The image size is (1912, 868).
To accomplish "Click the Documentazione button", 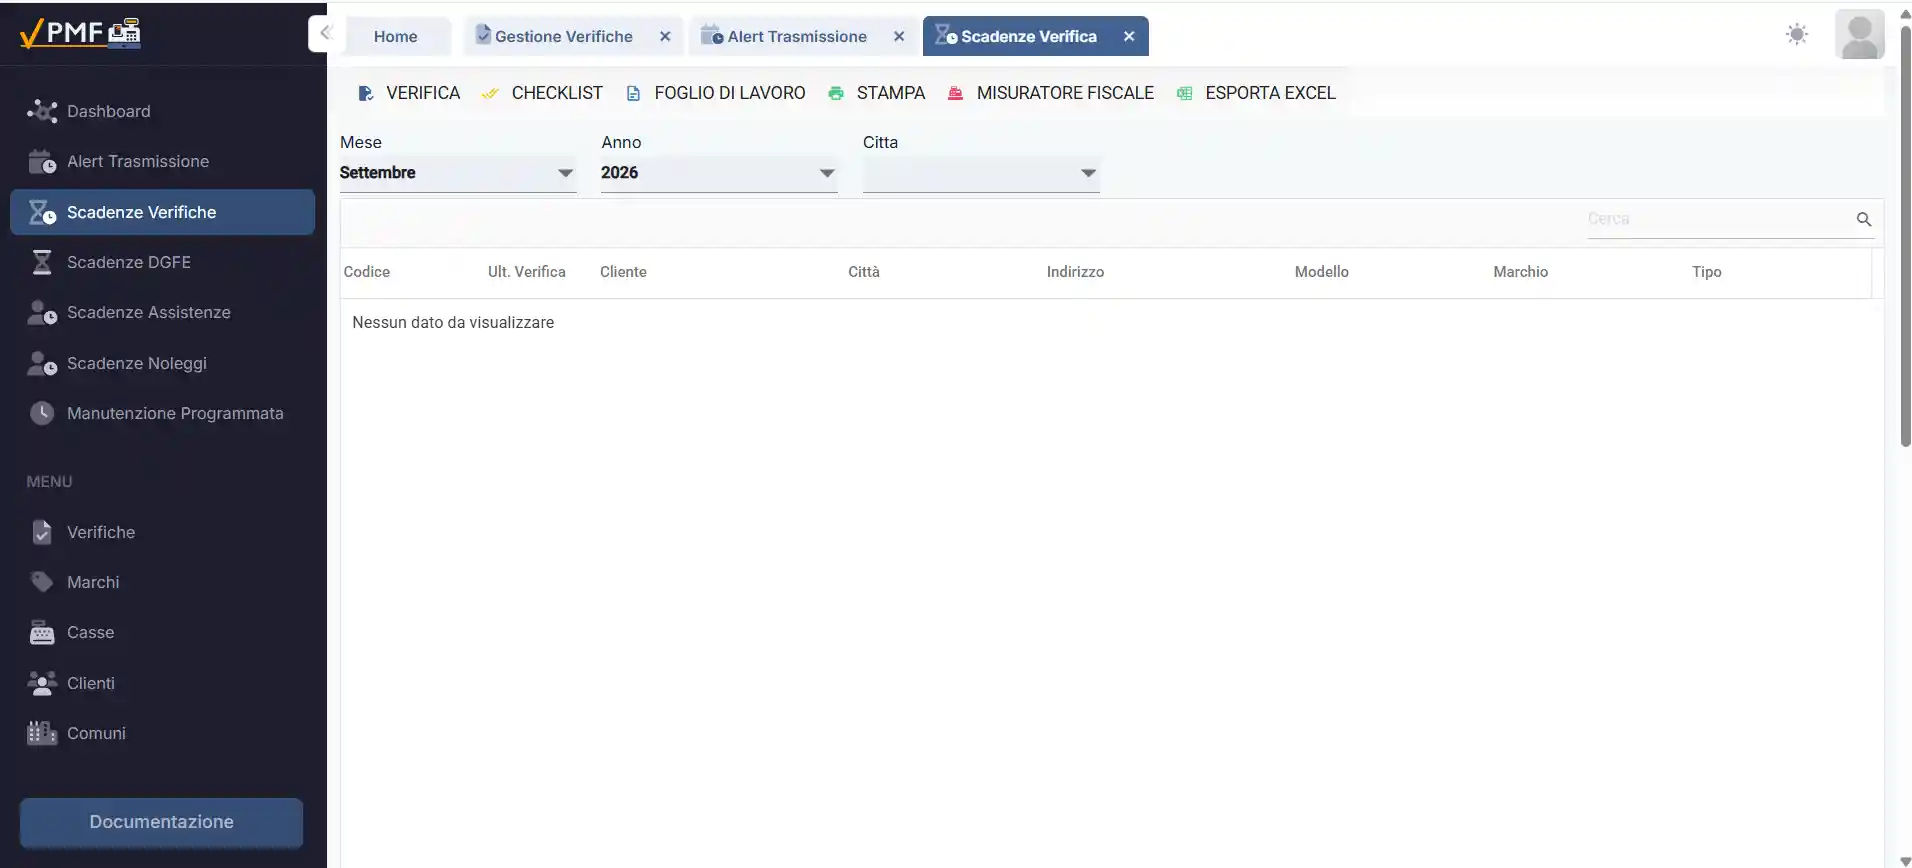I will pyautogui.click(x=162, y=822).
